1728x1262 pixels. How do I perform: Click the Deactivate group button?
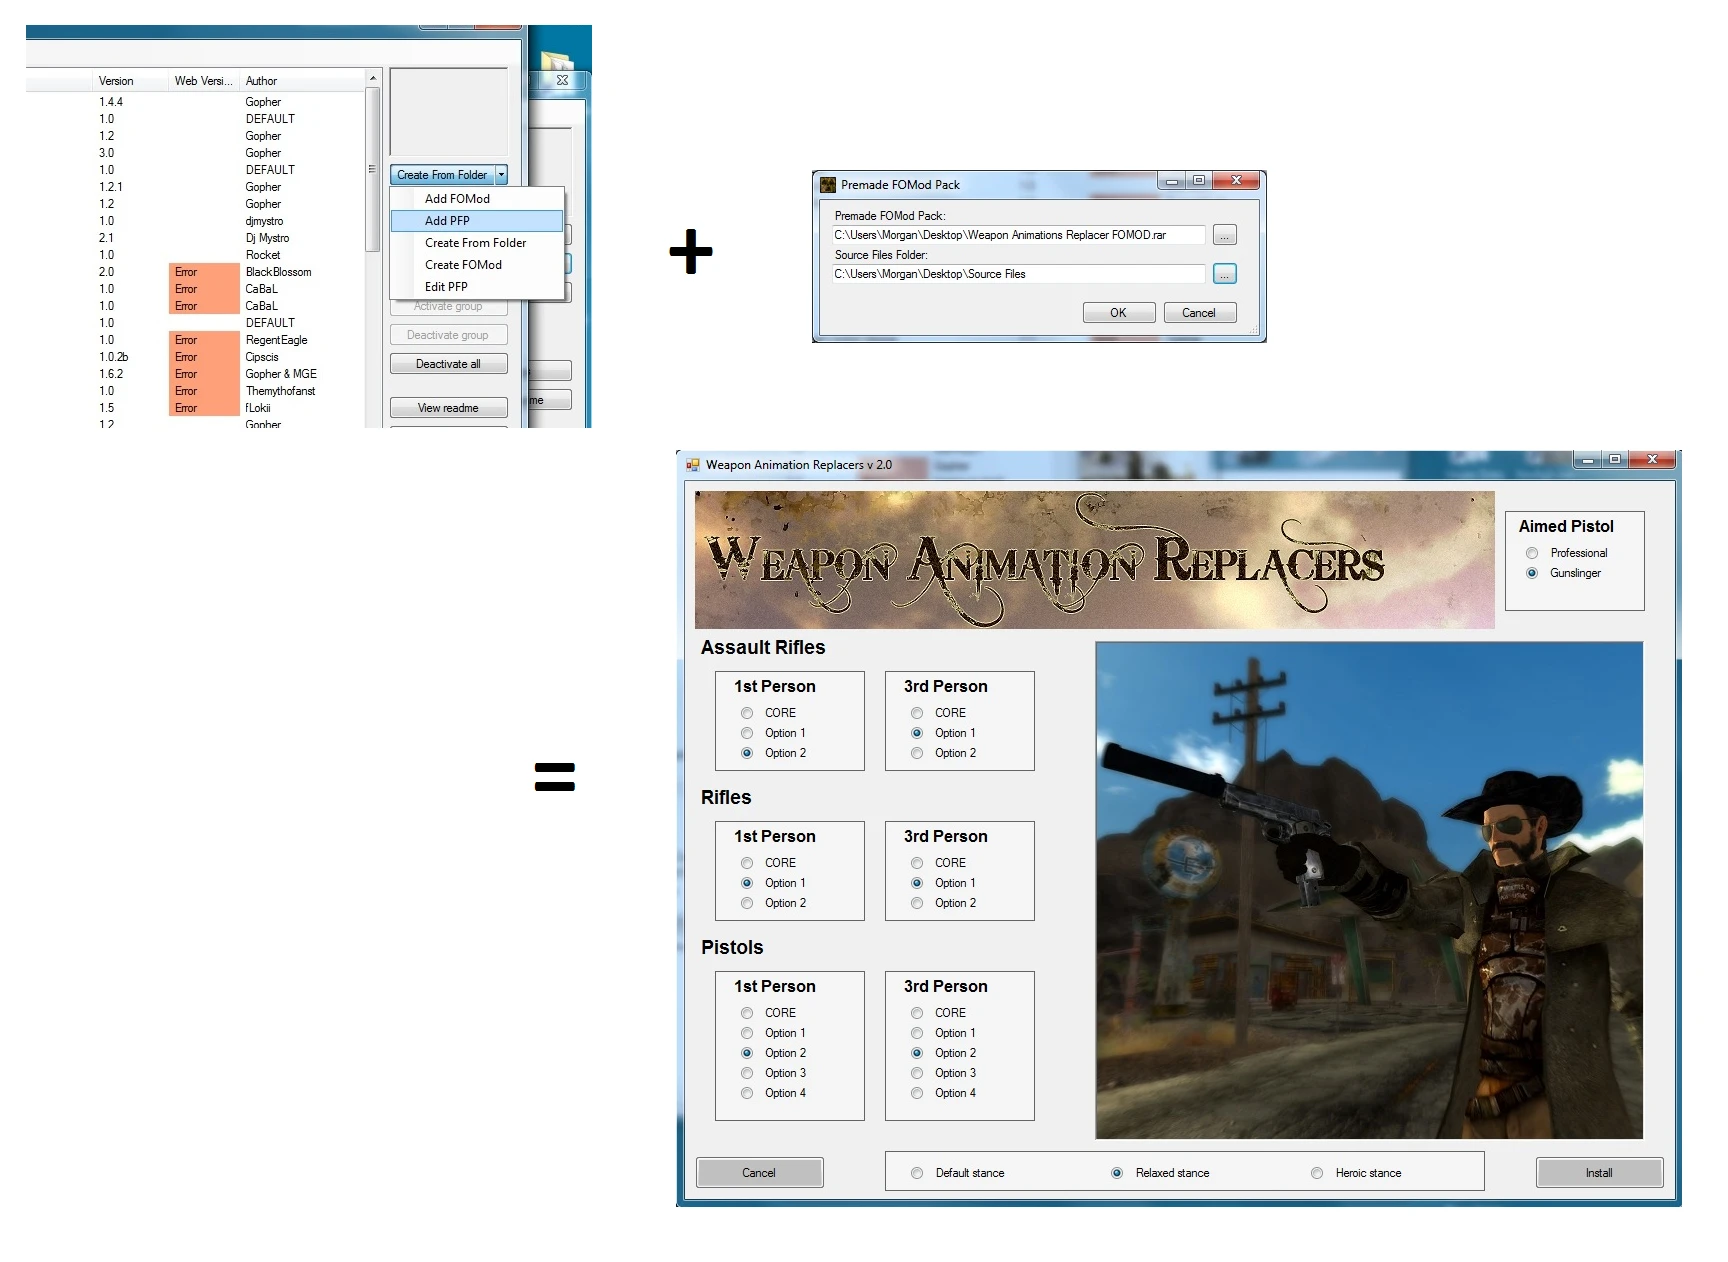[x=448, y=335]
